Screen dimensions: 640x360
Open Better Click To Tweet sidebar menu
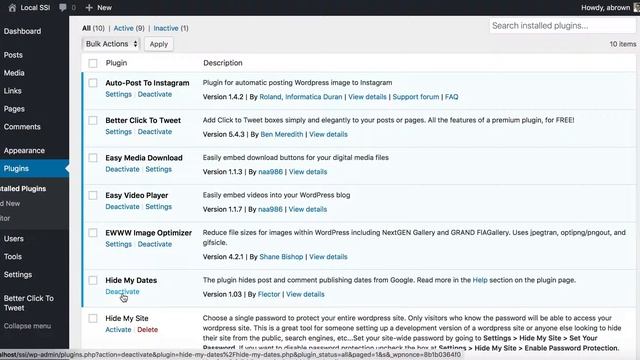[x=29, y=303]
